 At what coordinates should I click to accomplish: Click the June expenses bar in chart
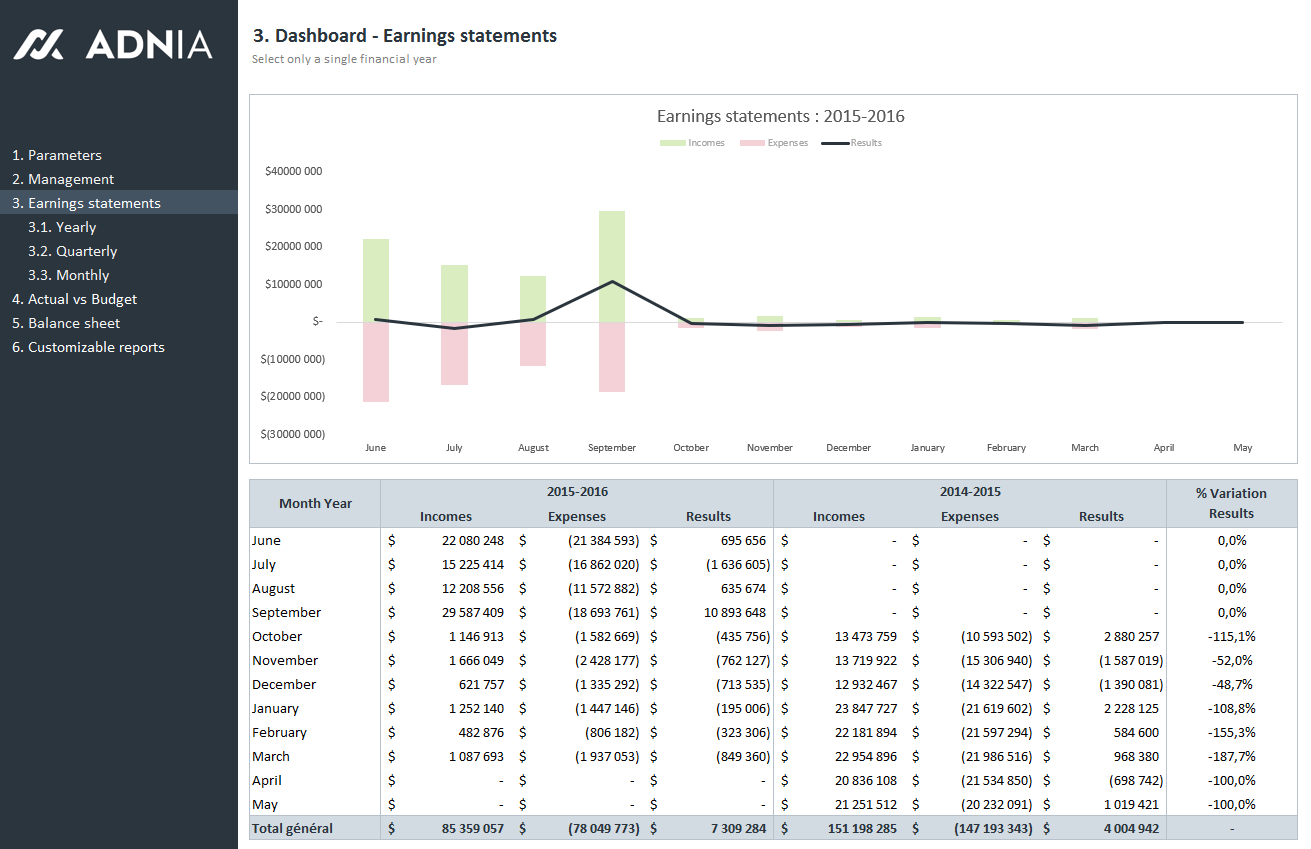(x=376, y=361)
